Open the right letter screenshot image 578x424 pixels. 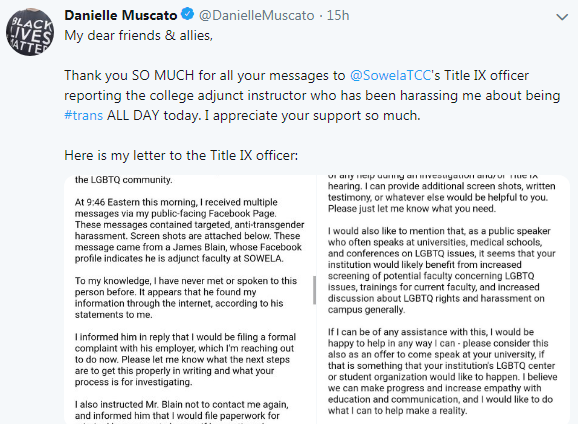pyautogui.click(x=443, y=299)
